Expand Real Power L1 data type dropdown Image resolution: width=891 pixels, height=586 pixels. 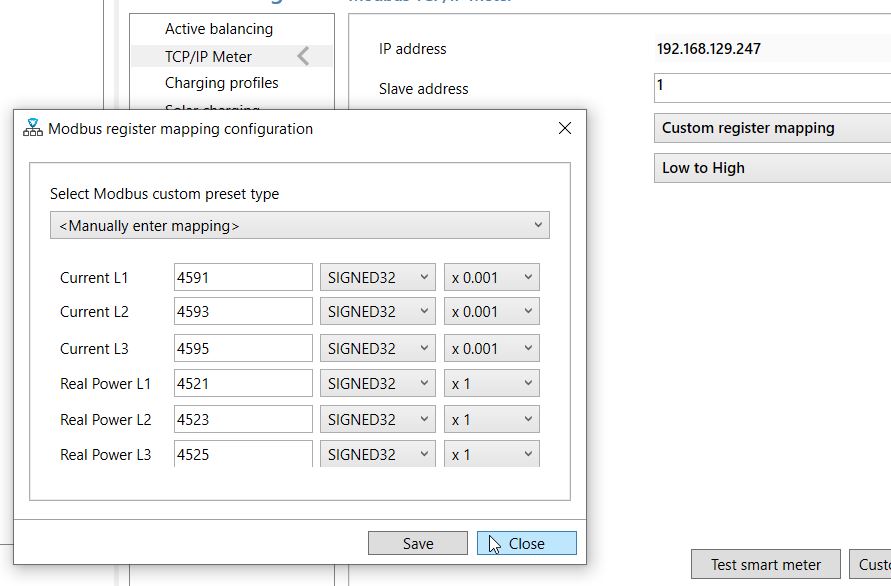coord(377,384)
